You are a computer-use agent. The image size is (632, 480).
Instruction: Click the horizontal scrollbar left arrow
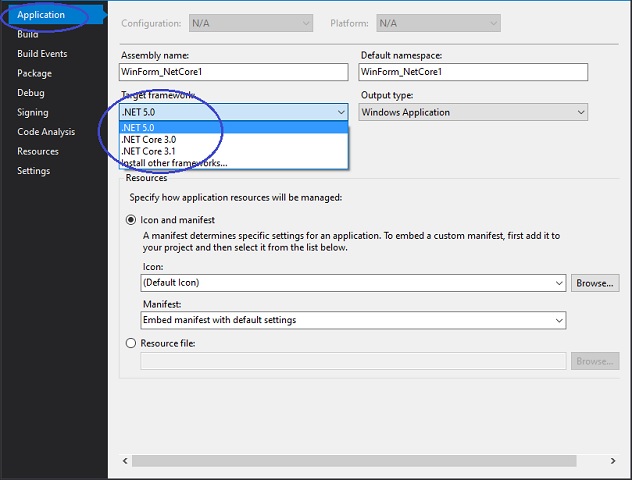pos(125,461)
